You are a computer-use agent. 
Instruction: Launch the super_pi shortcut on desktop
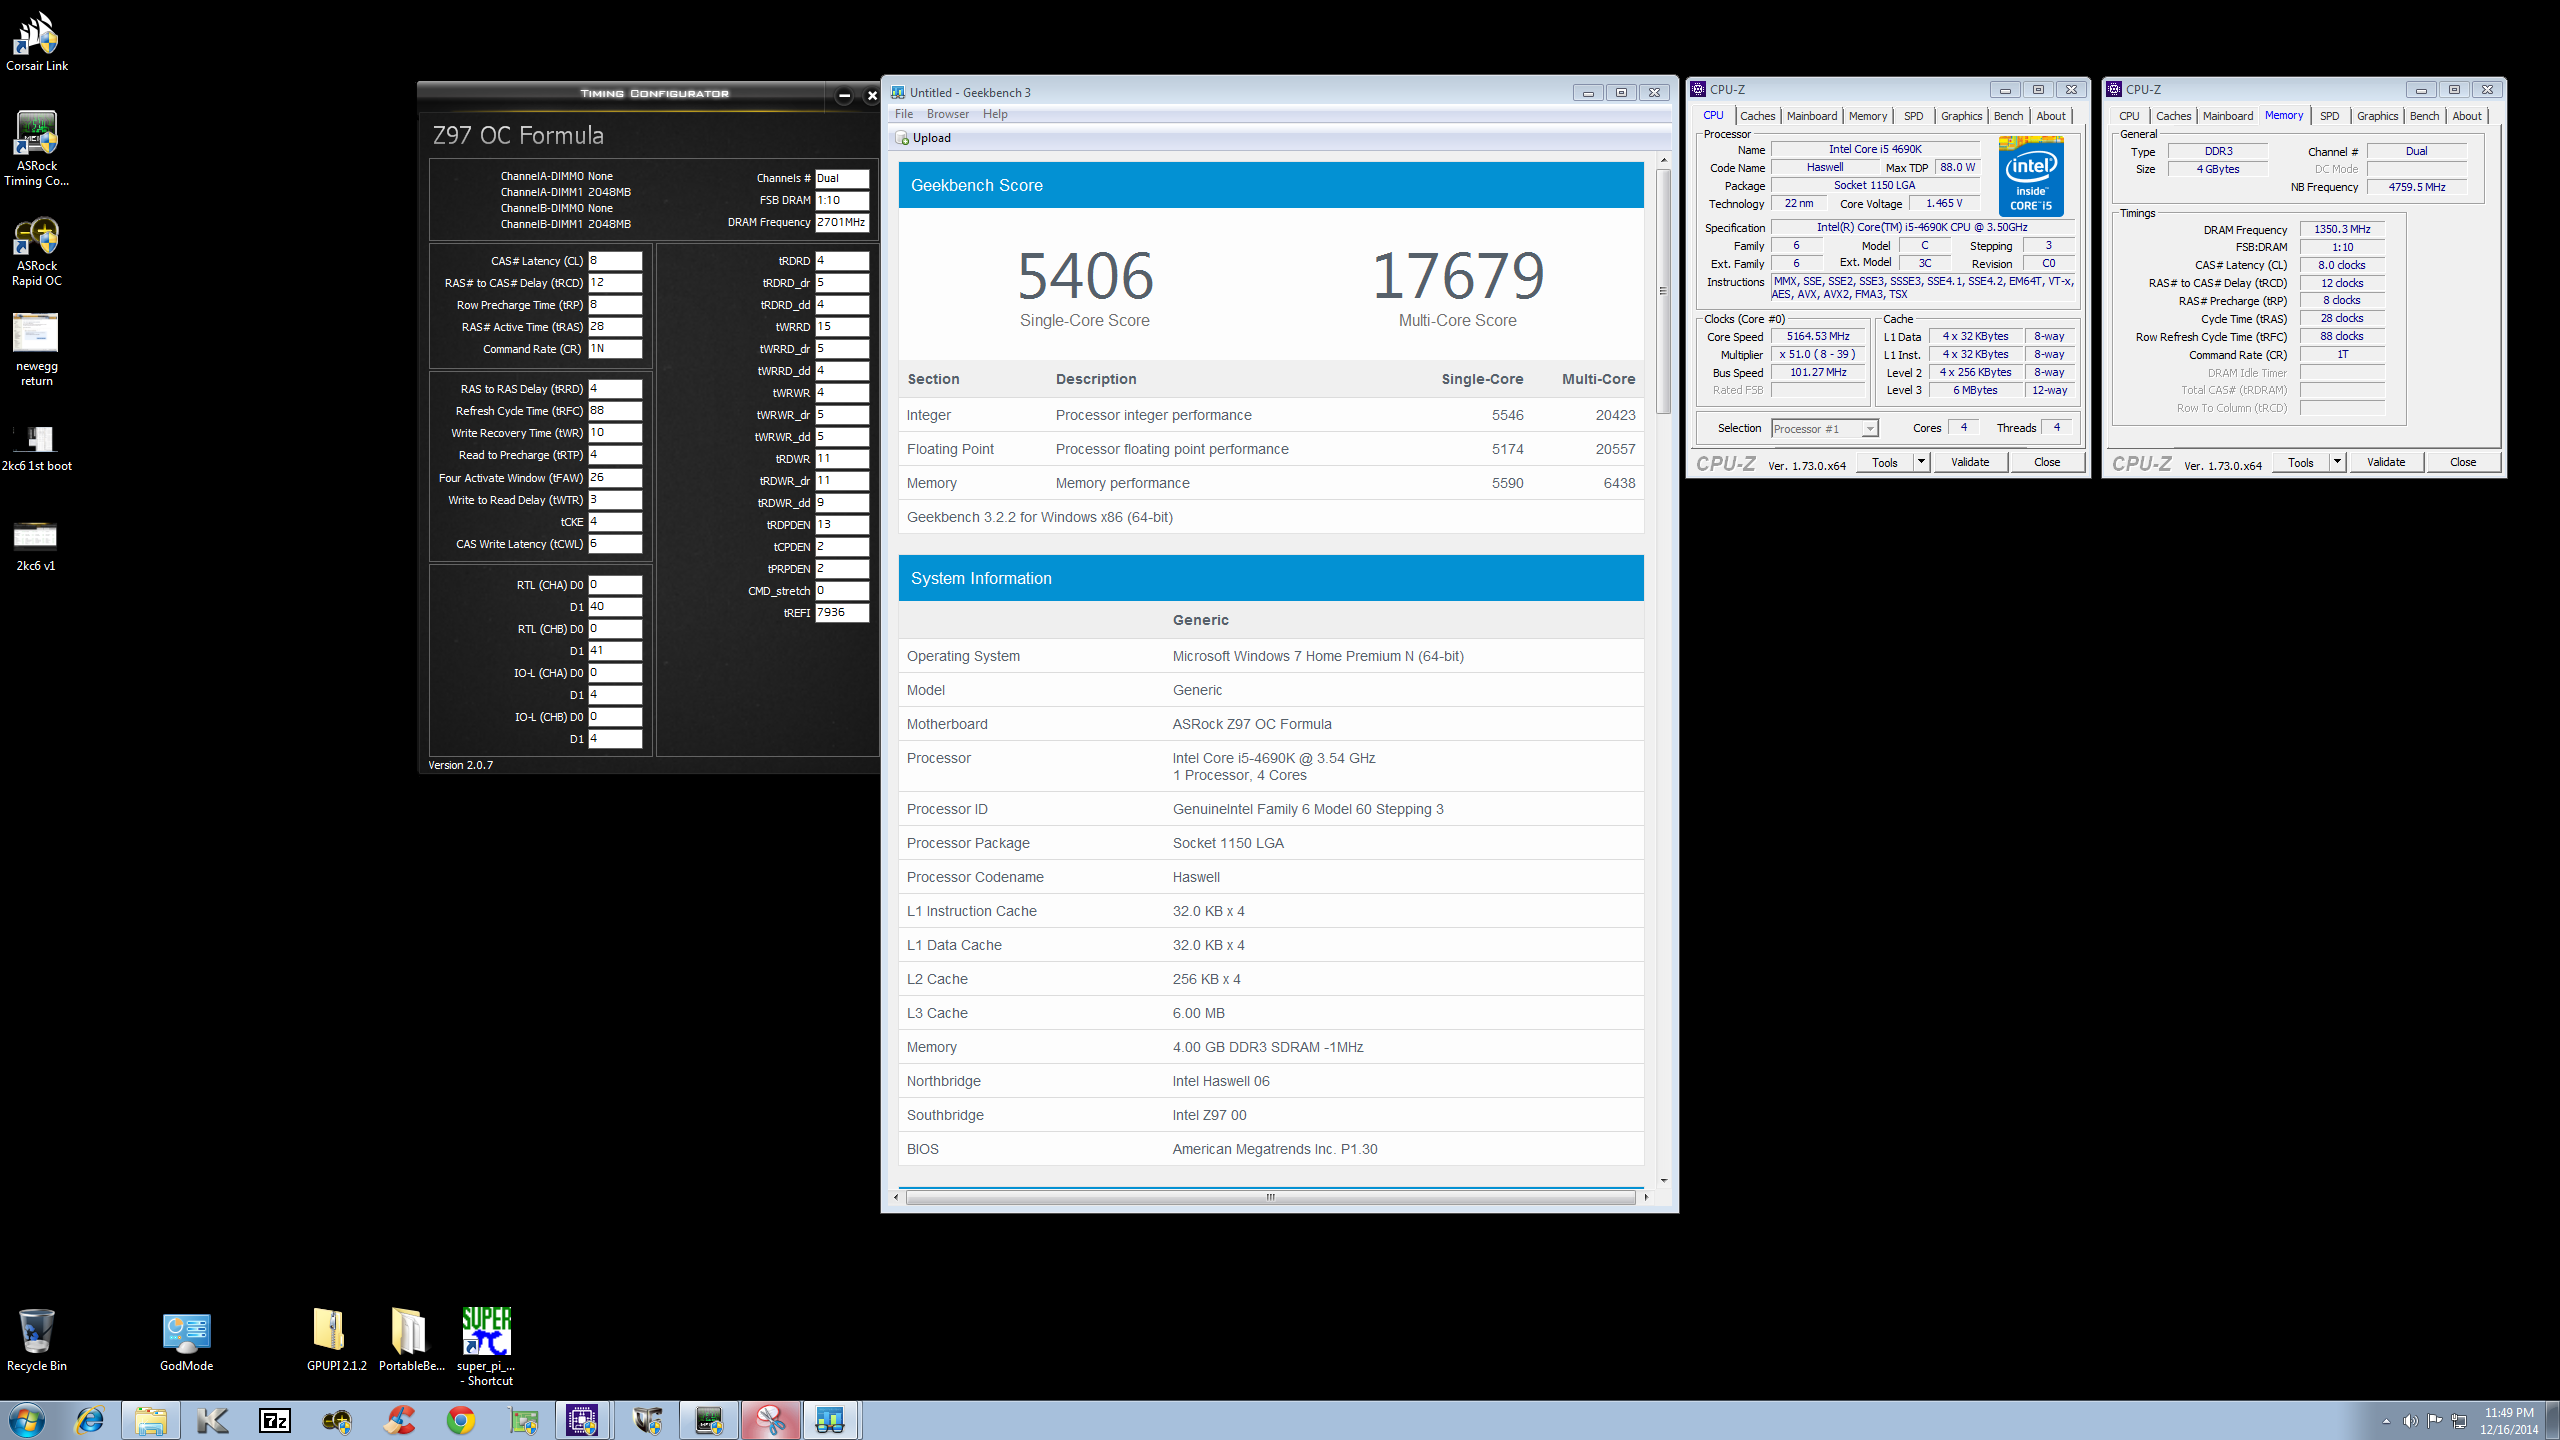pyautogui.click(x=486, y=1346)
